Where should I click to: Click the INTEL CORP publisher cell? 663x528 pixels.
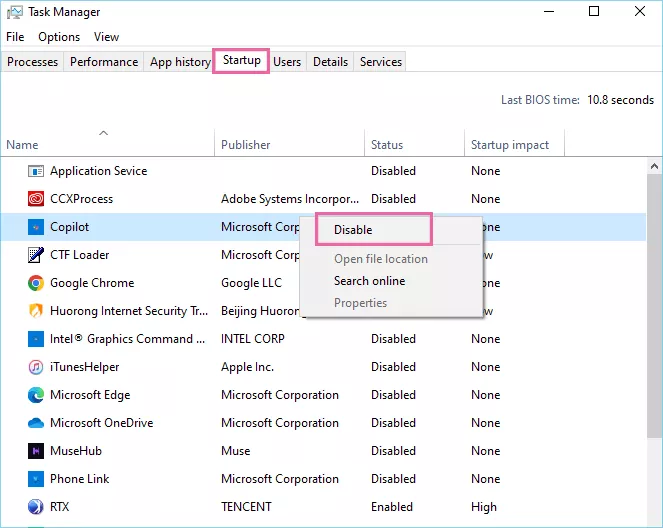click(x=252, y=339)
